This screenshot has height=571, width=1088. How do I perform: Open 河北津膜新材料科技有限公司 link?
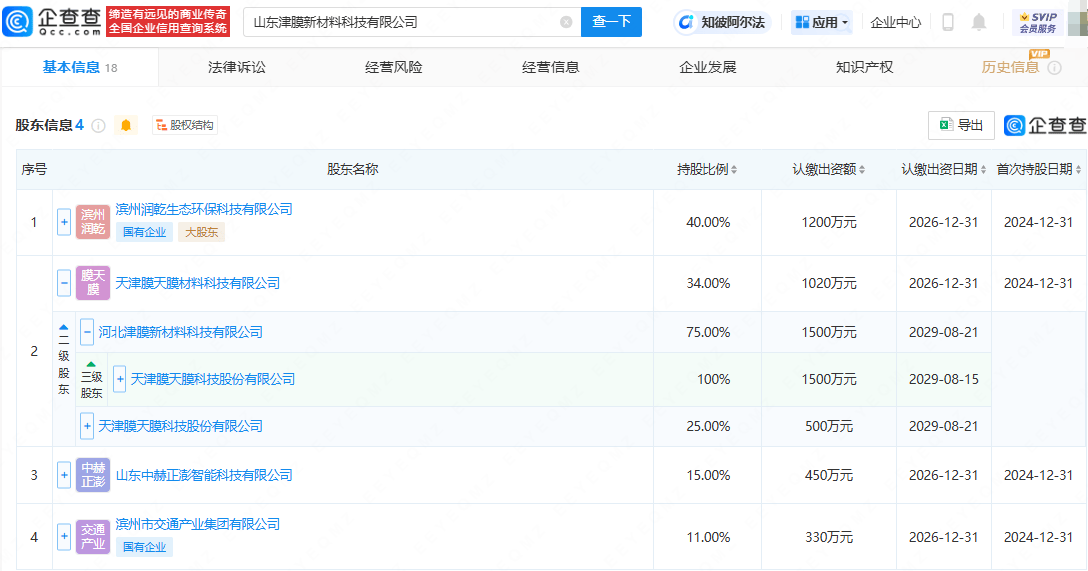pos(180,332)
